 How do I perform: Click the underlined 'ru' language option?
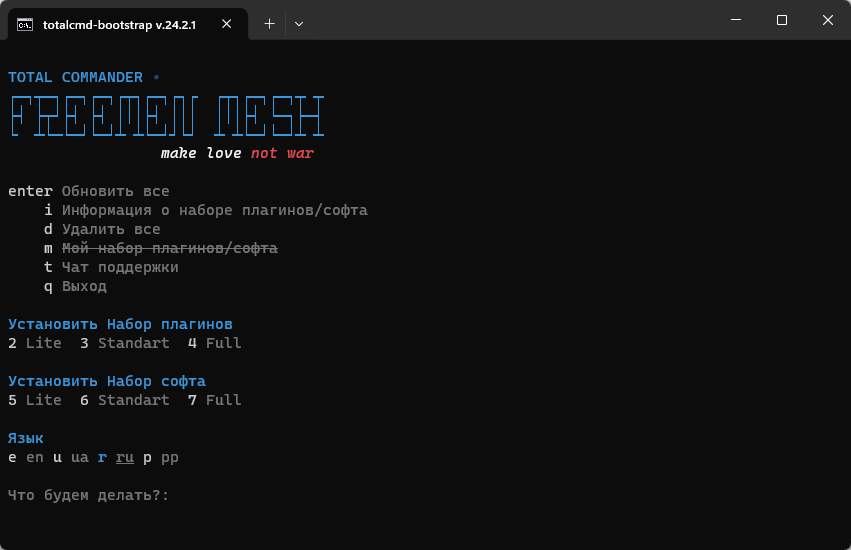pos(125,457)
